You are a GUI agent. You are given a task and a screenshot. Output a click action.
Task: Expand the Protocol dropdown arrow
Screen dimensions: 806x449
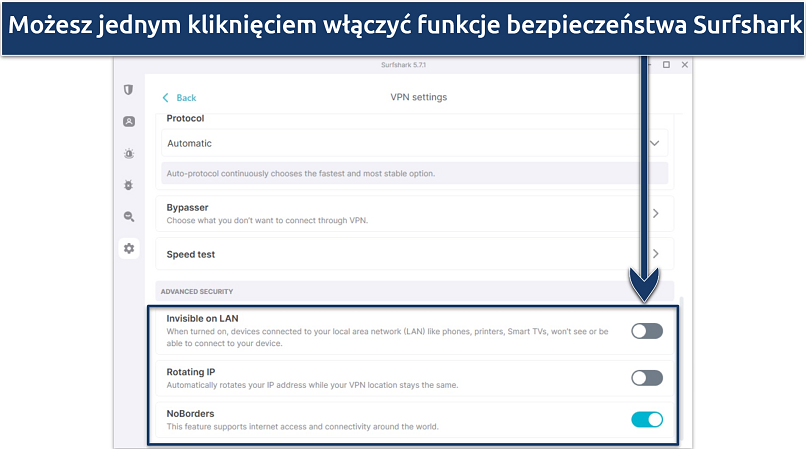(655, 143)
